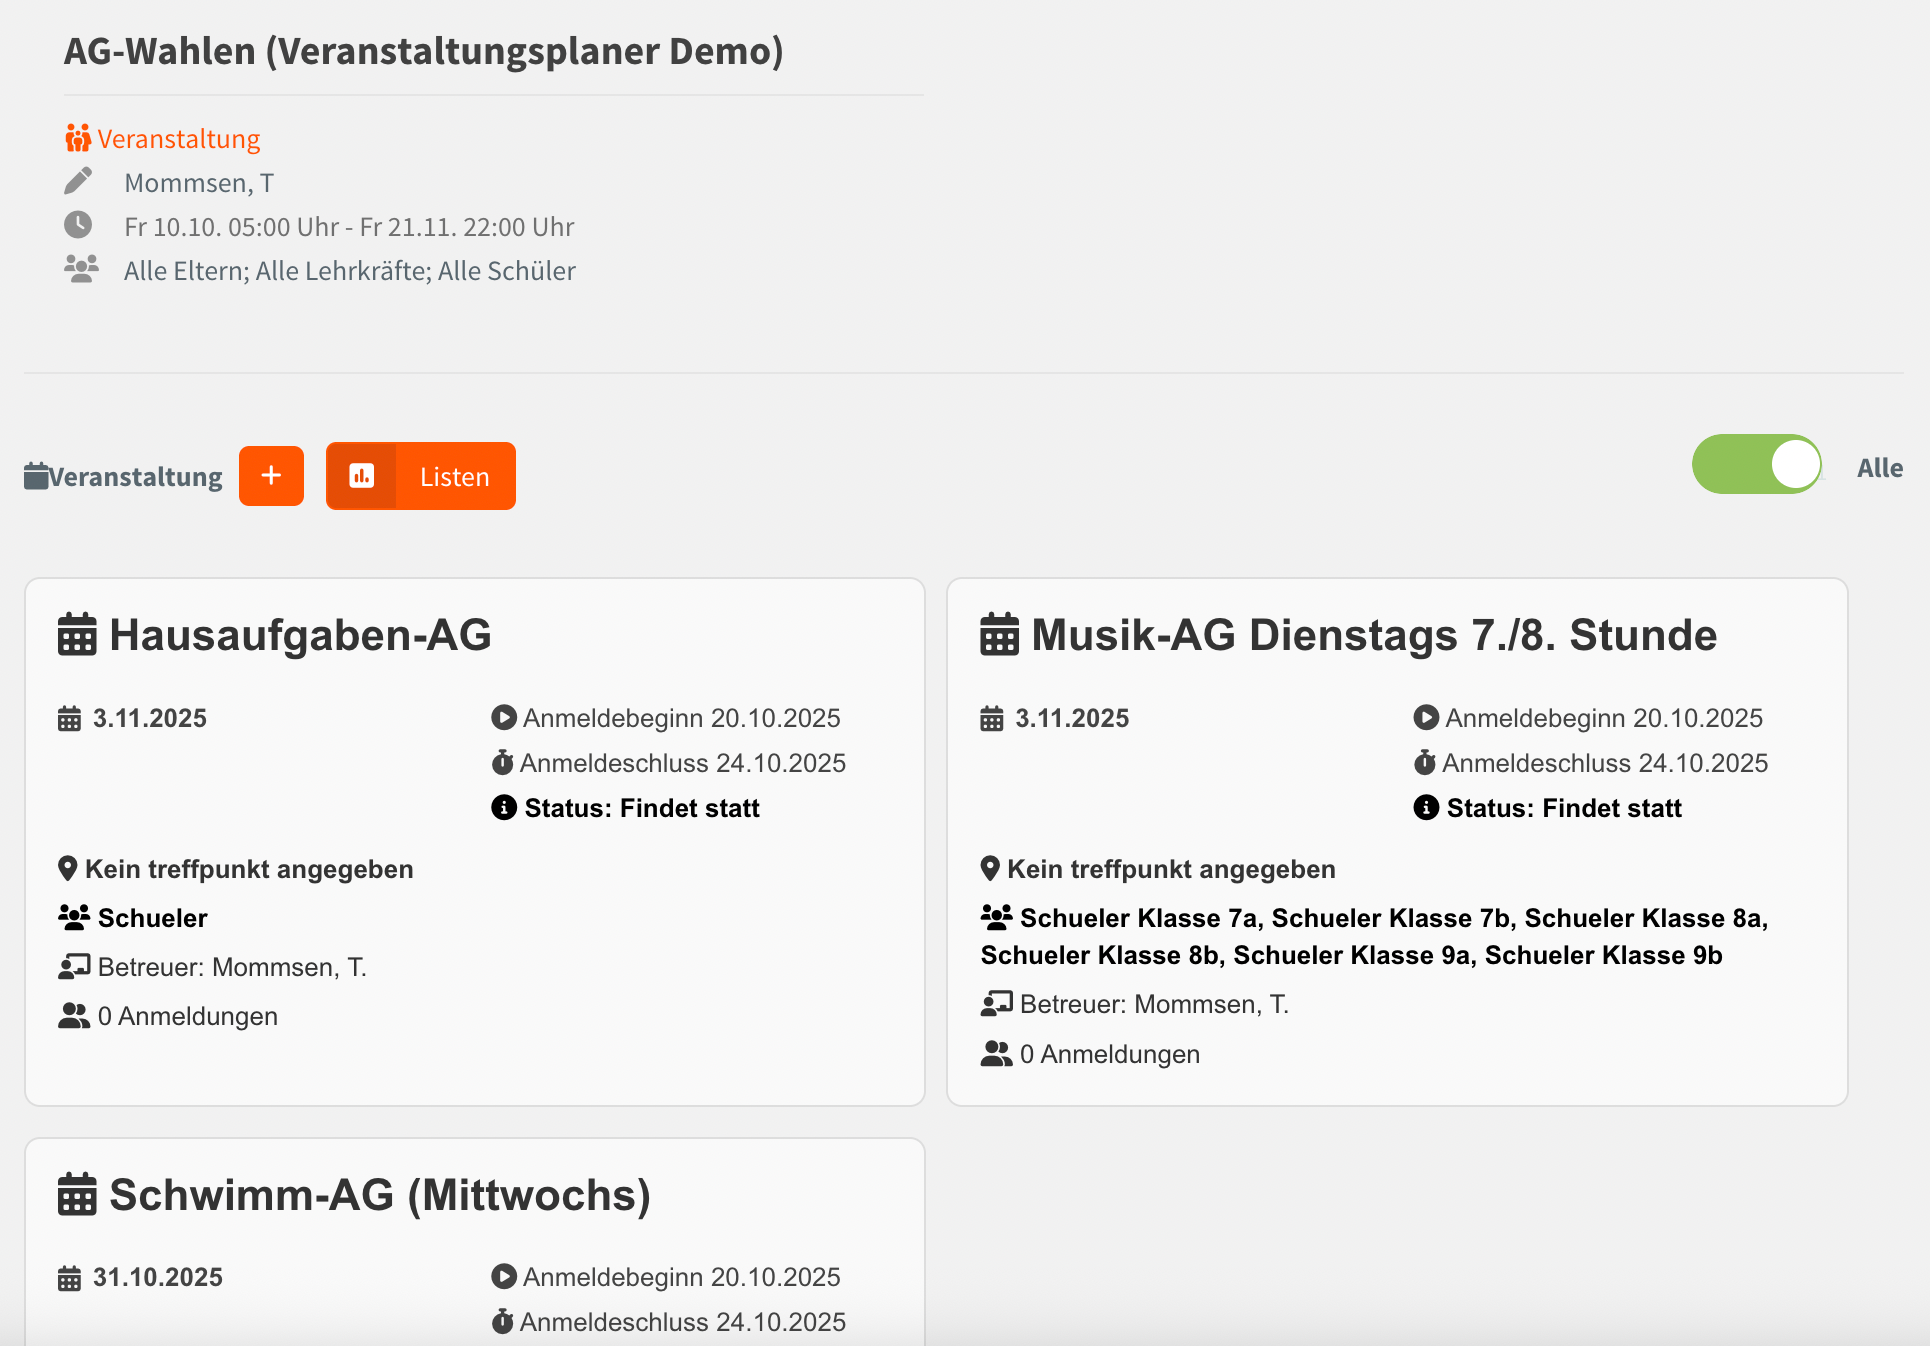Open the Listen button

coord(421,476)
